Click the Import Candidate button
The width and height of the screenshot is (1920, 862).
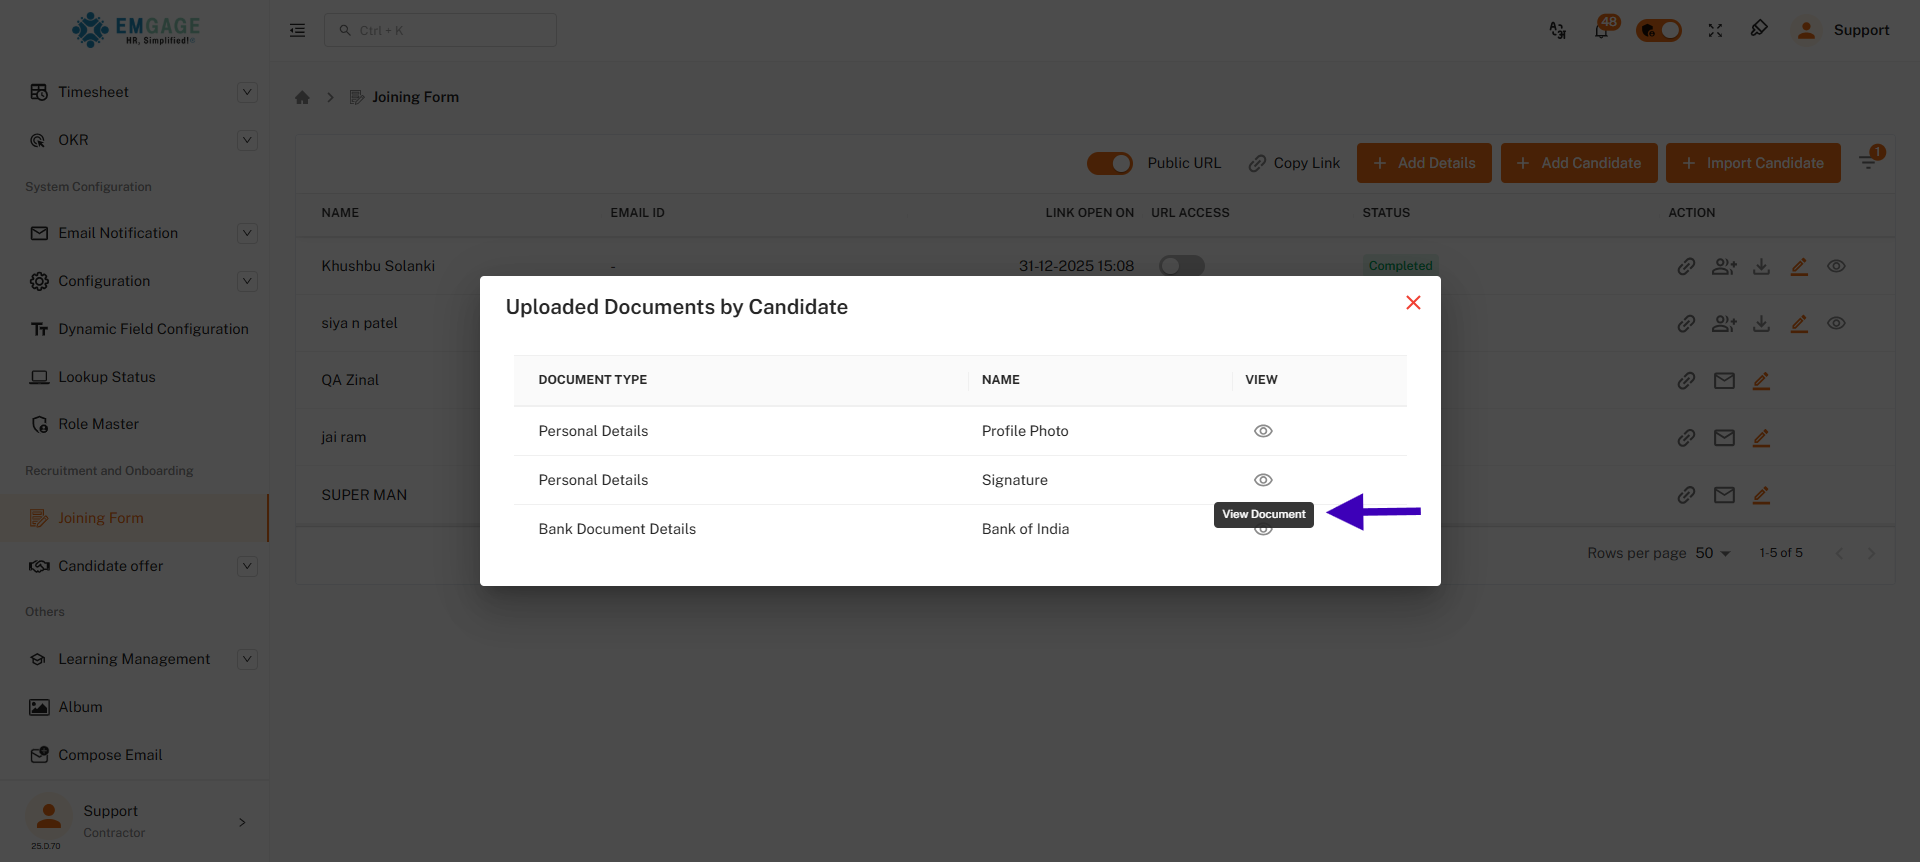1753,163
